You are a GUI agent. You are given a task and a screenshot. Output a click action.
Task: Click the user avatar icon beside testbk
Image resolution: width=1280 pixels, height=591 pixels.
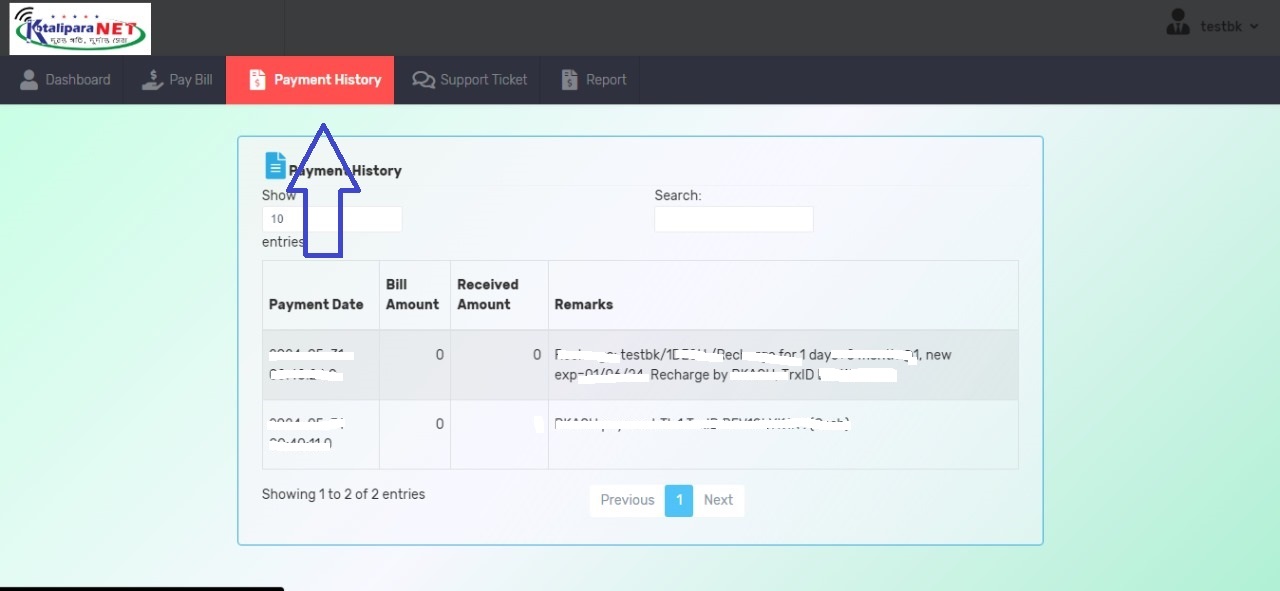[1178, 24]
